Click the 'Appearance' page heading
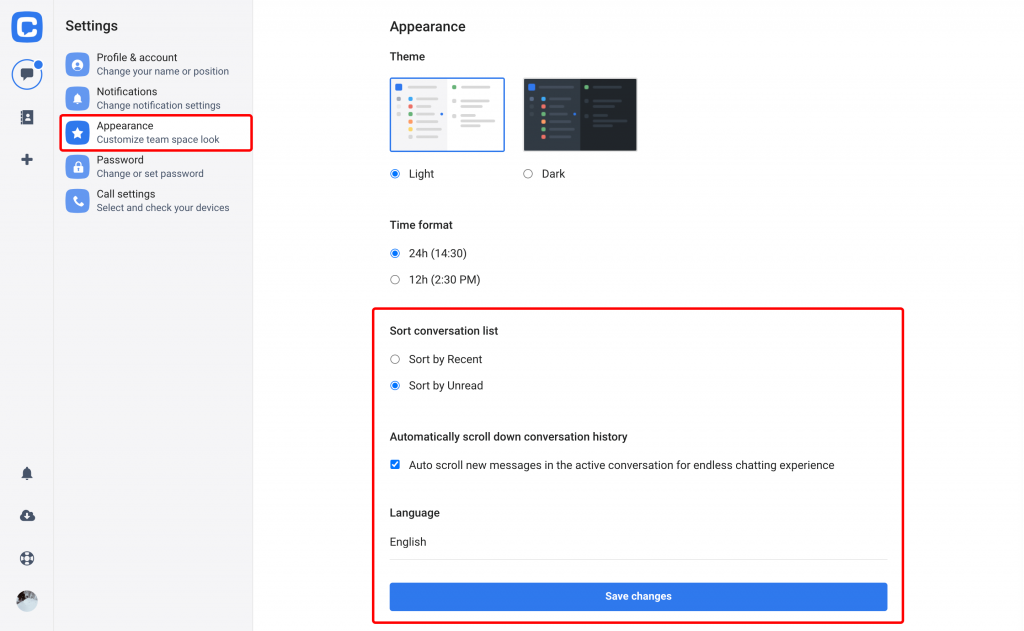Screen dimensions: 1024x631 coord(428,27)
